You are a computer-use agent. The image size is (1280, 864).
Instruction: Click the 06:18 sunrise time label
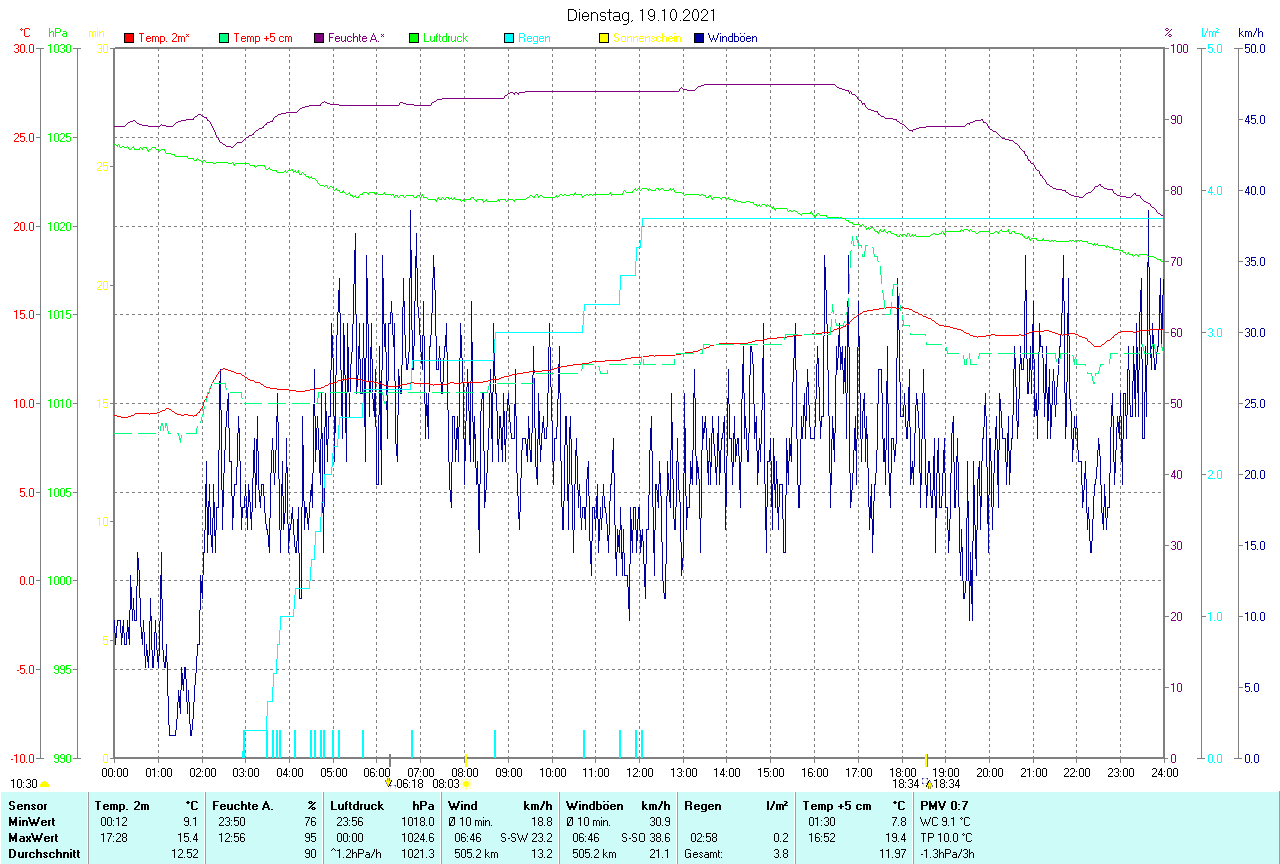pyautogui.click(x=410, y=784)
